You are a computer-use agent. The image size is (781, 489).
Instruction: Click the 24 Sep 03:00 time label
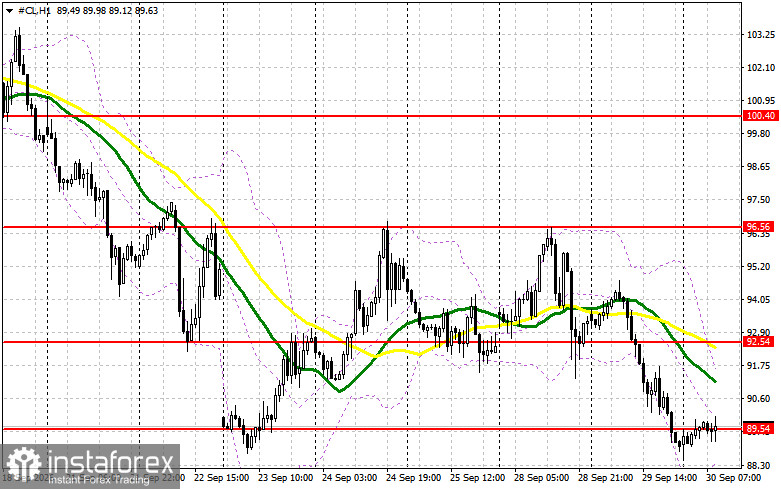349,478
